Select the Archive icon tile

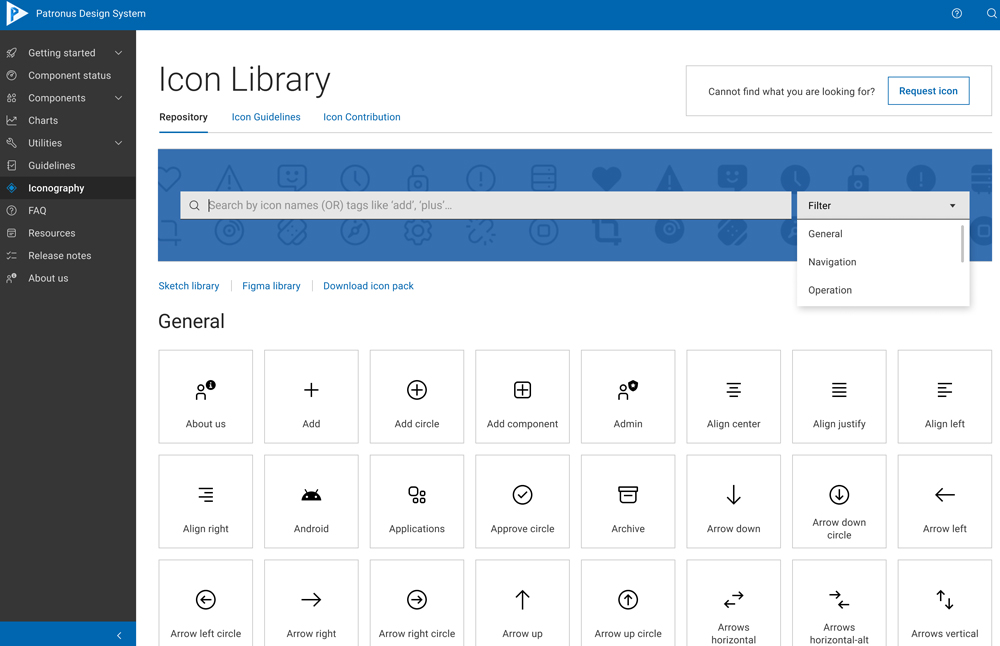[628, 502]
